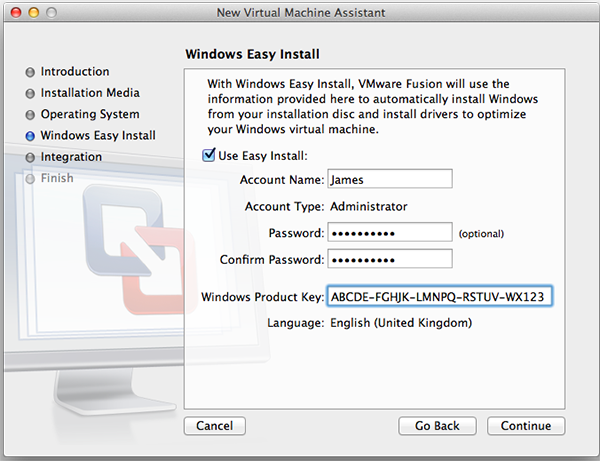Viewport: 600px width, 461px height.
Task: Click the gray bullet beside Introduction
Action: pos(30,72)
